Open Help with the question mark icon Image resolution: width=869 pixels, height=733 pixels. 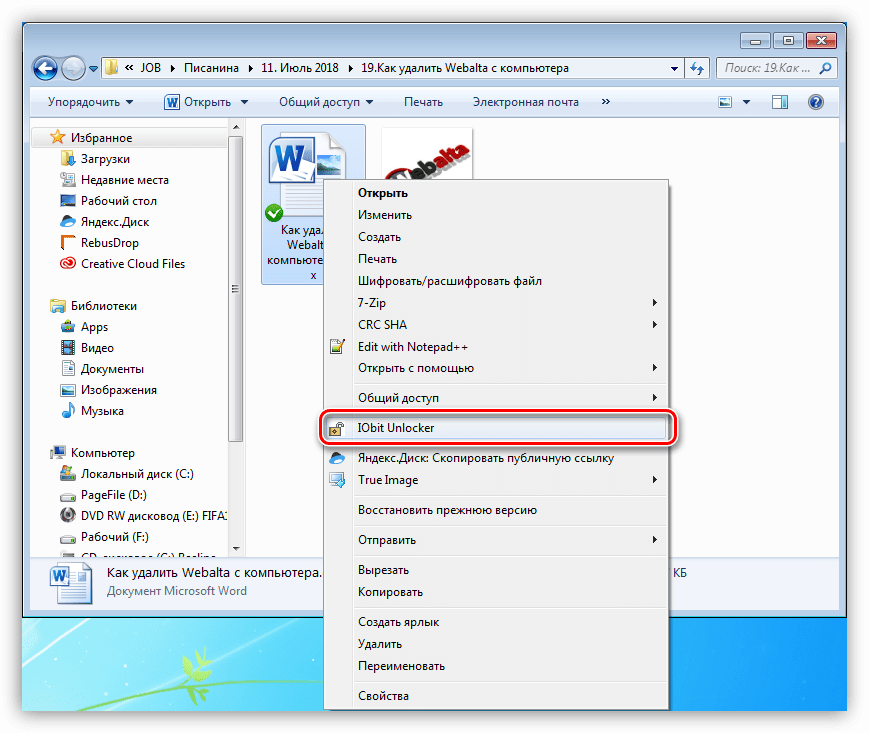(x=816, y=102)
